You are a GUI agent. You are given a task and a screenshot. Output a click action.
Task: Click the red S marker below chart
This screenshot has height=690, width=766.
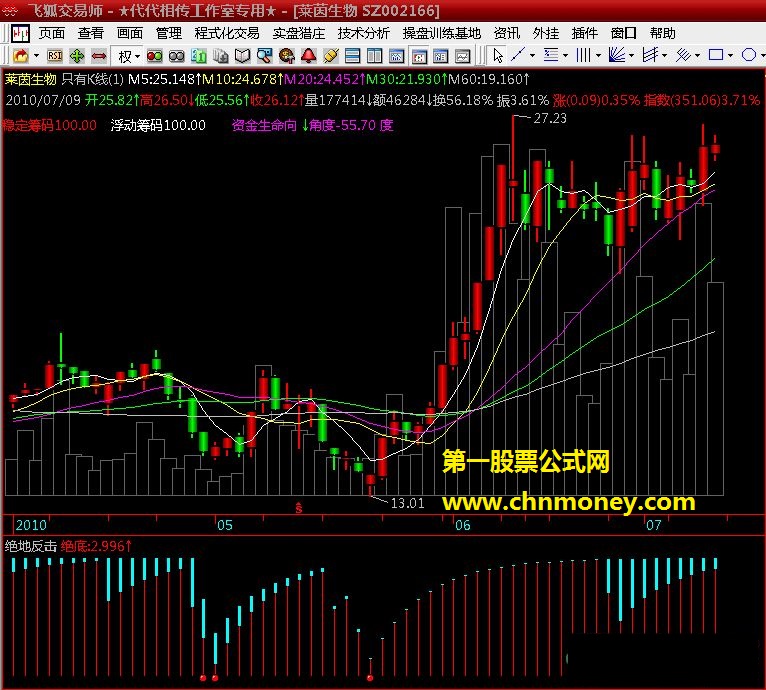coord(298,508)
